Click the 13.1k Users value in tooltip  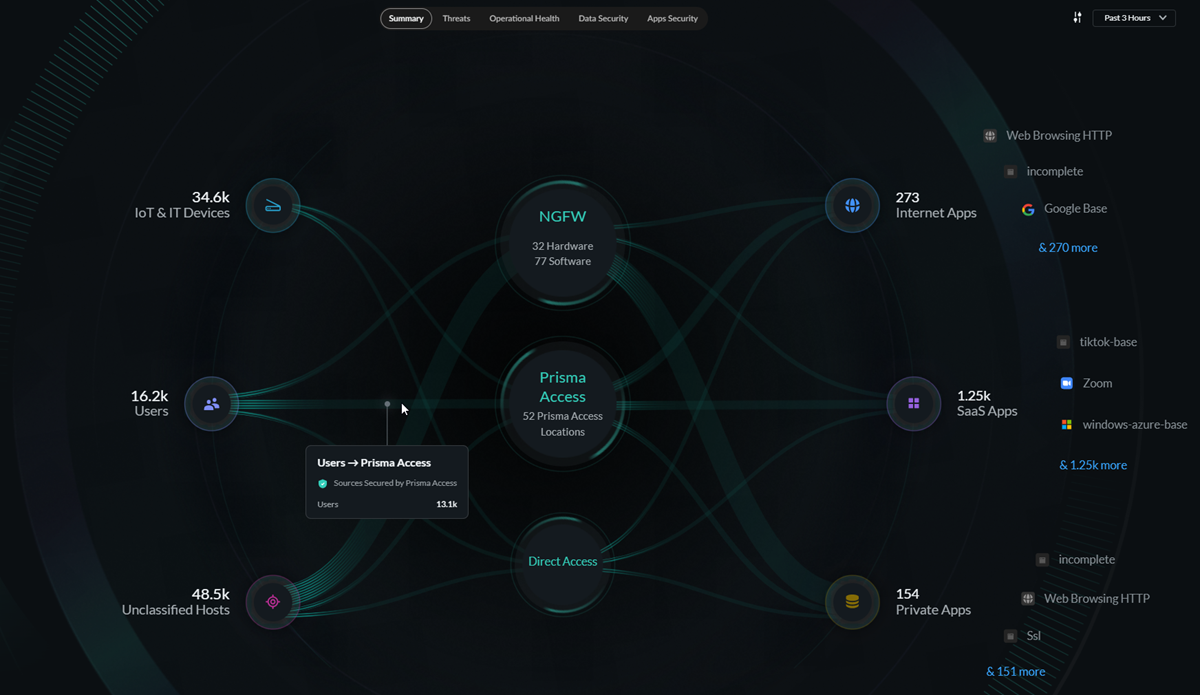[x=446, y=505]
